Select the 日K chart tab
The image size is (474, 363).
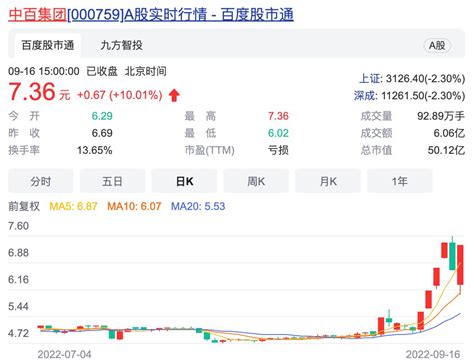pos(184,181)
